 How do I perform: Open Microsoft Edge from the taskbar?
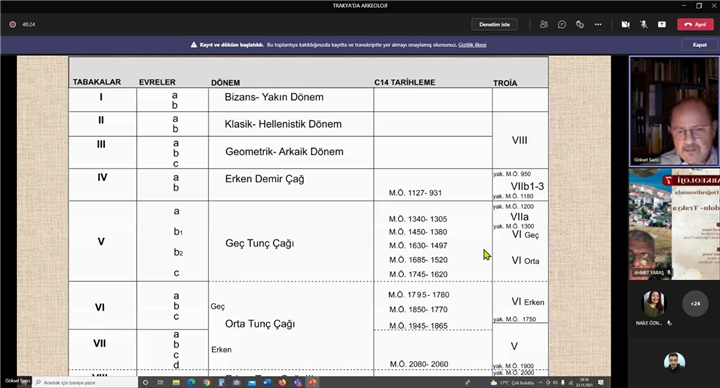[x=191, y=382]
